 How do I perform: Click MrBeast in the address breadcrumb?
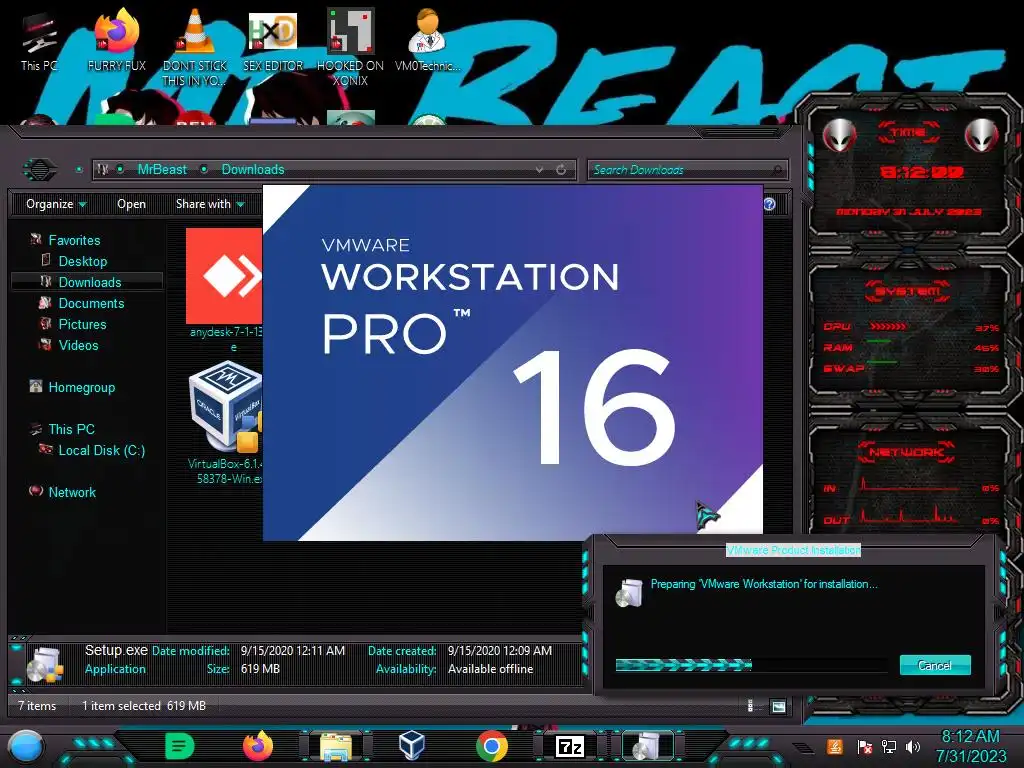[162, 170]
